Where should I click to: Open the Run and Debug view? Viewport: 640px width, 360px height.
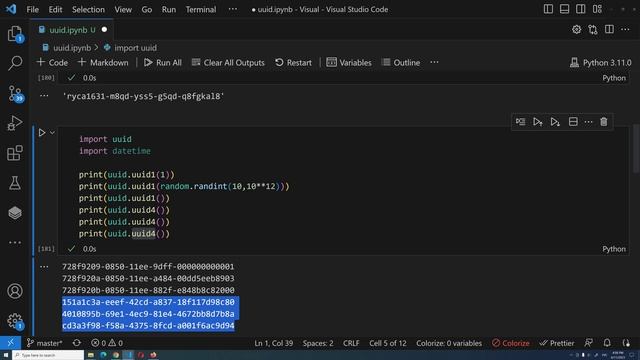(x=15, y=123)
